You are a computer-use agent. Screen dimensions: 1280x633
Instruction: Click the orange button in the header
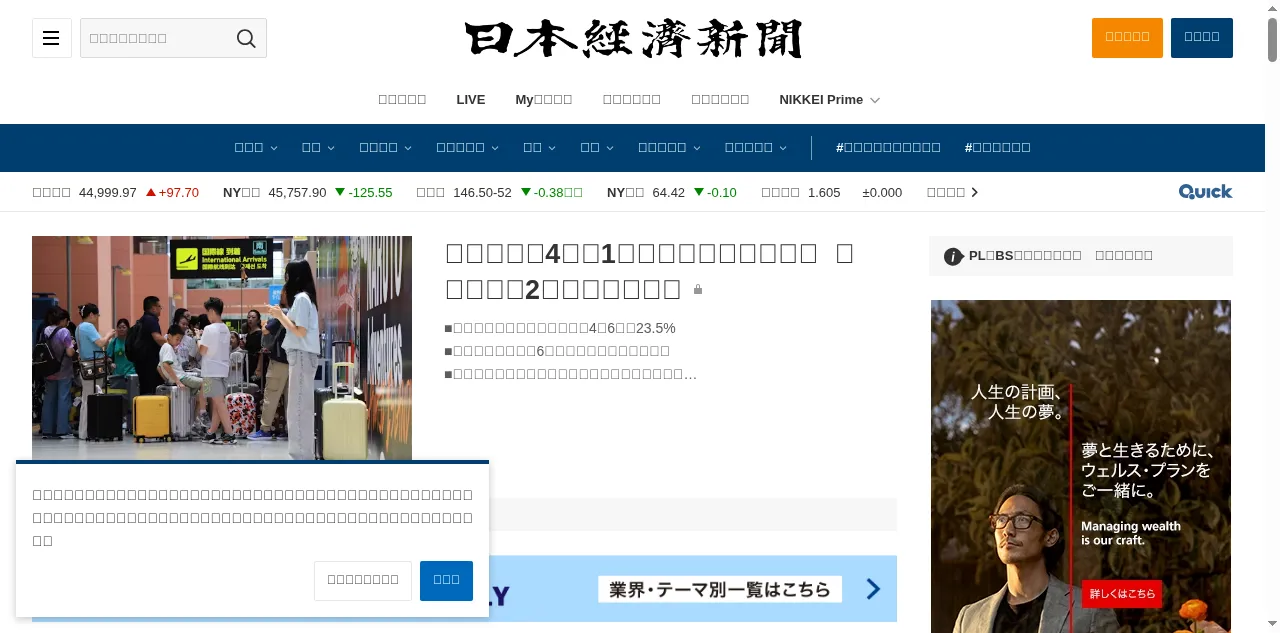[x=1127, y=38]
